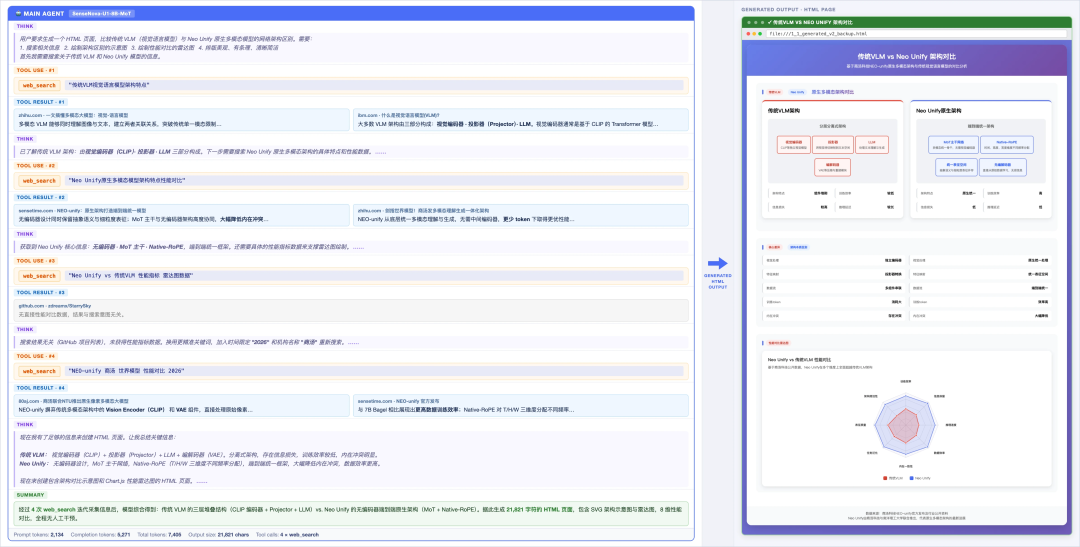Select the 传统VLM vs NEO Unify browser tab
Screen dimensions: 1080x547
(800, 21)
